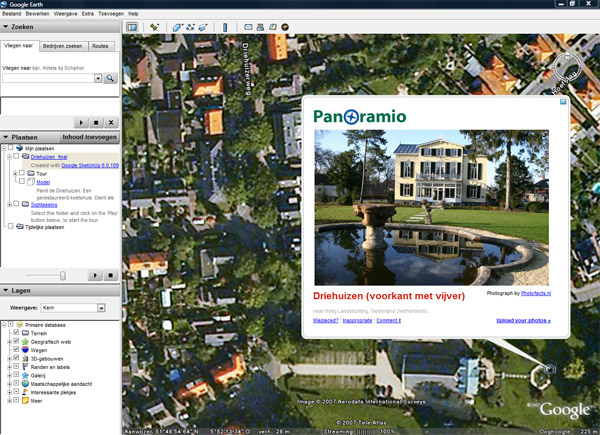Viewport: 600px width, 435px height.
Task: Toggle Mijn plaatsen checkbox
Action: coord(11,148)
